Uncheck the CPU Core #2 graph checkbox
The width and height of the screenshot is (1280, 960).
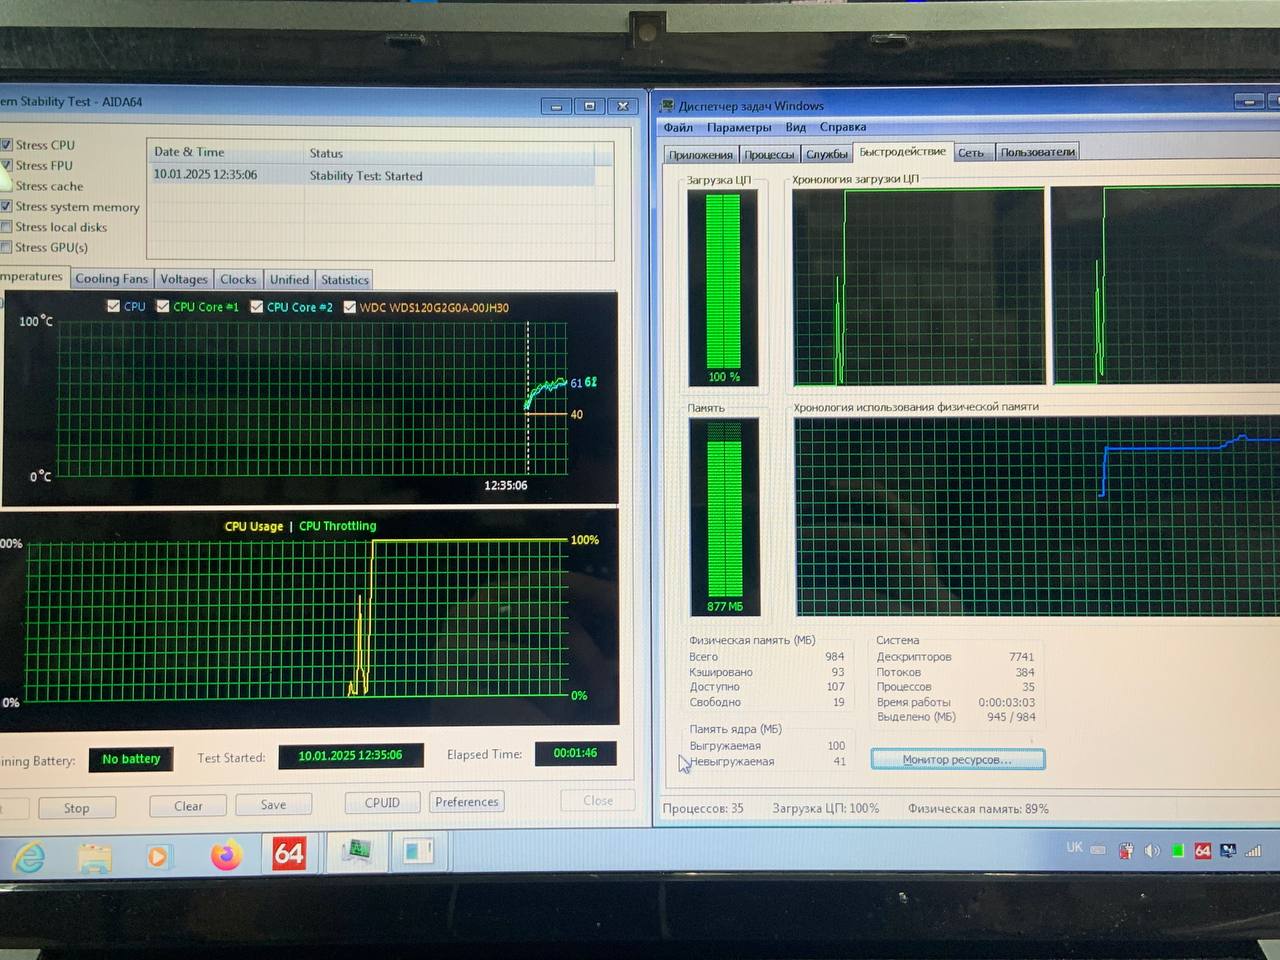coord(257,306)
